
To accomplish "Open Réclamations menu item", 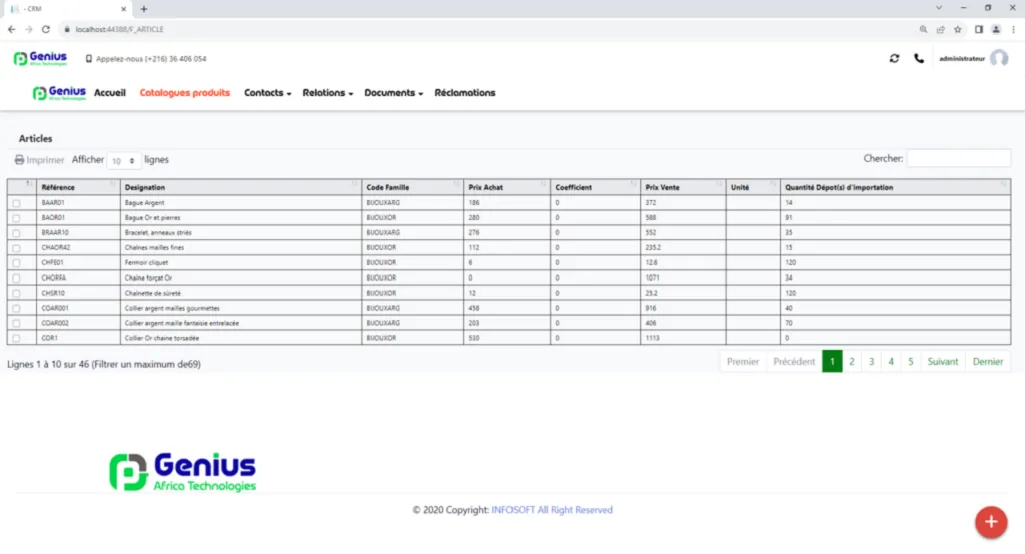I will pos(465,93).
